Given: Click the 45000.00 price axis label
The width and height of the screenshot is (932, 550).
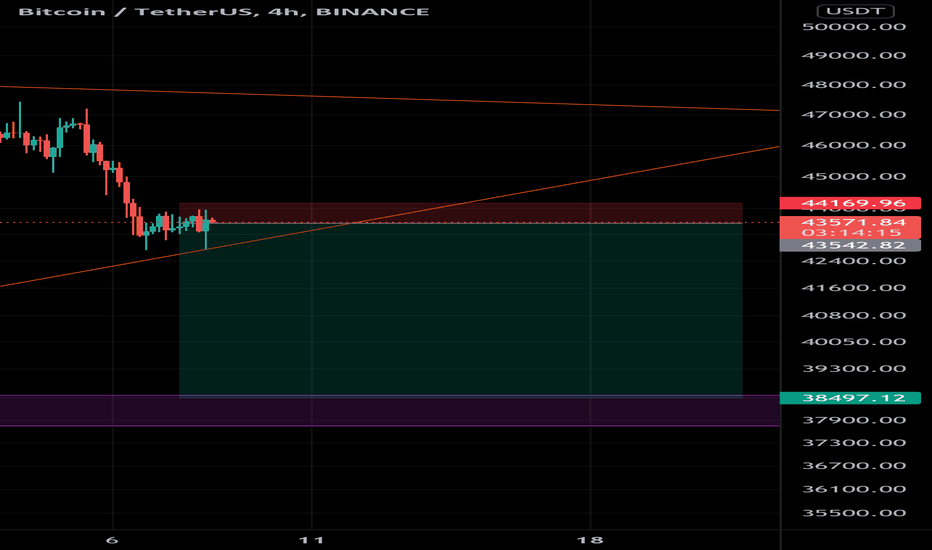Looking at the screenshot, I should (854, 177).
